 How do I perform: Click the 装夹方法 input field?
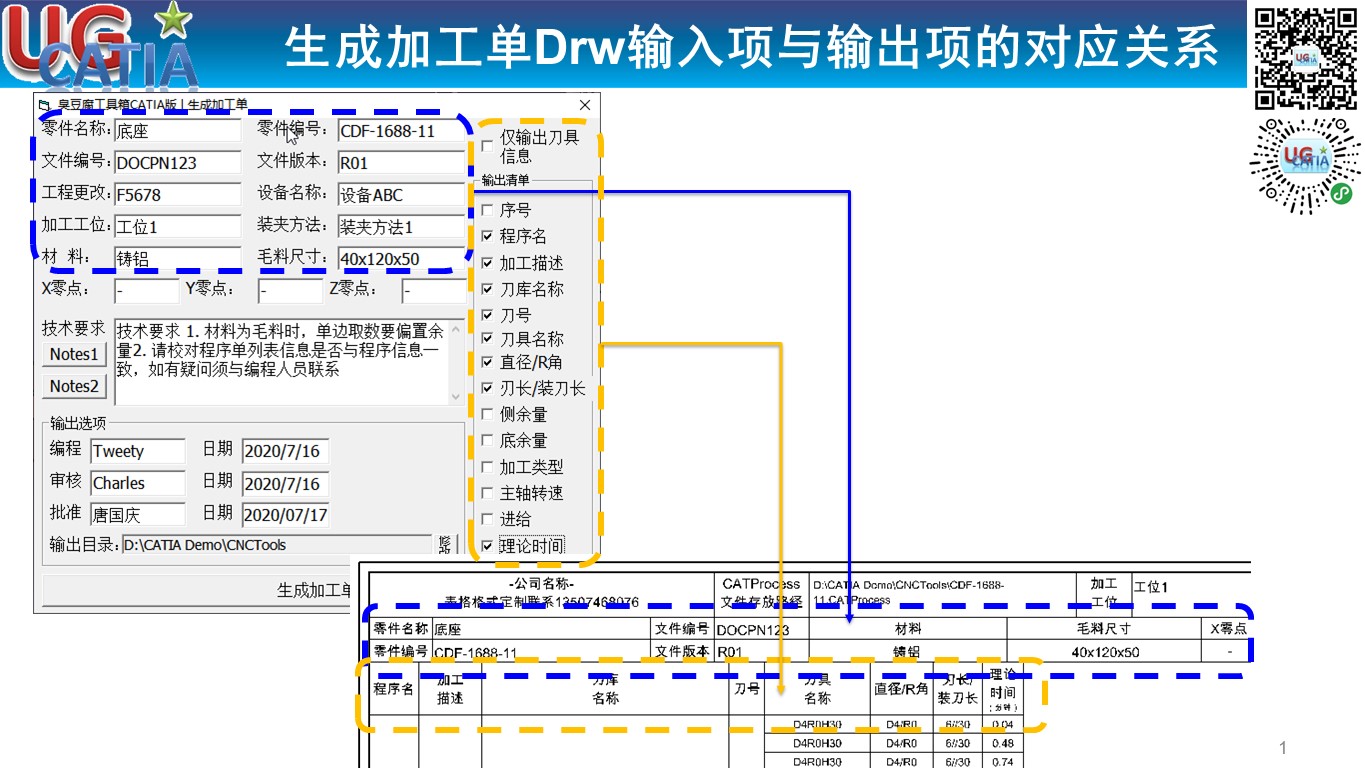pos(401,227)
